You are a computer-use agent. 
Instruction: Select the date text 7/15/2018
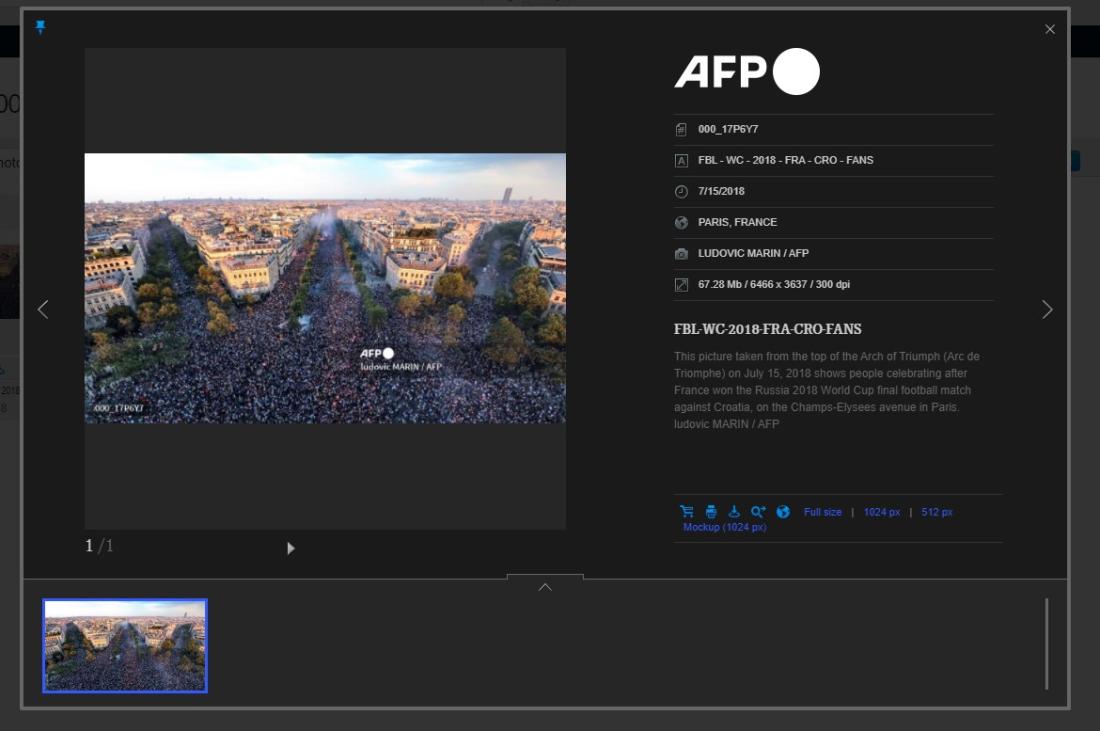[721, 191]
